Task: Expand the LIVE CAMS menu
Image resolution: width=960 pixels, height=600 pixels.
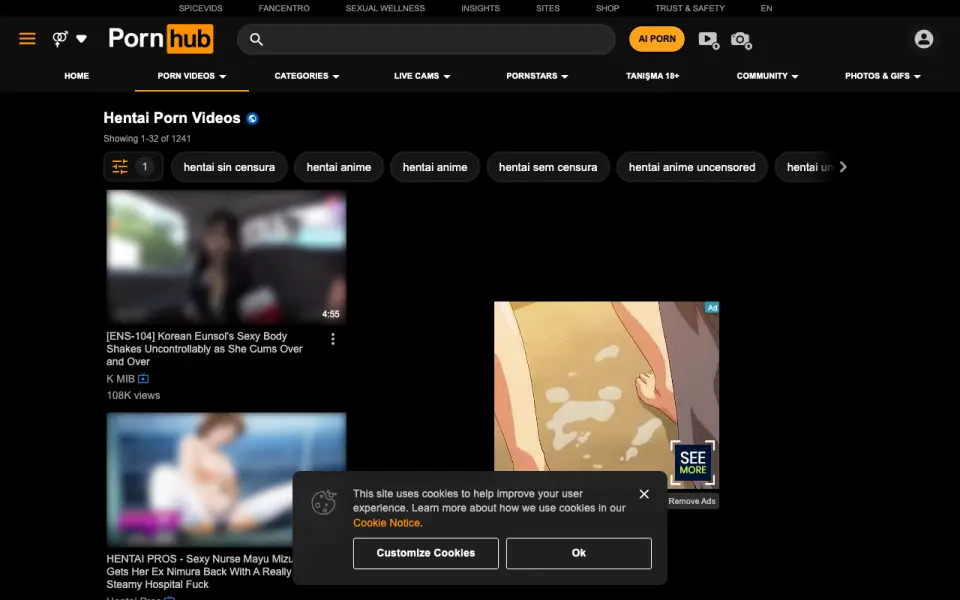Action: coord(422,76)
